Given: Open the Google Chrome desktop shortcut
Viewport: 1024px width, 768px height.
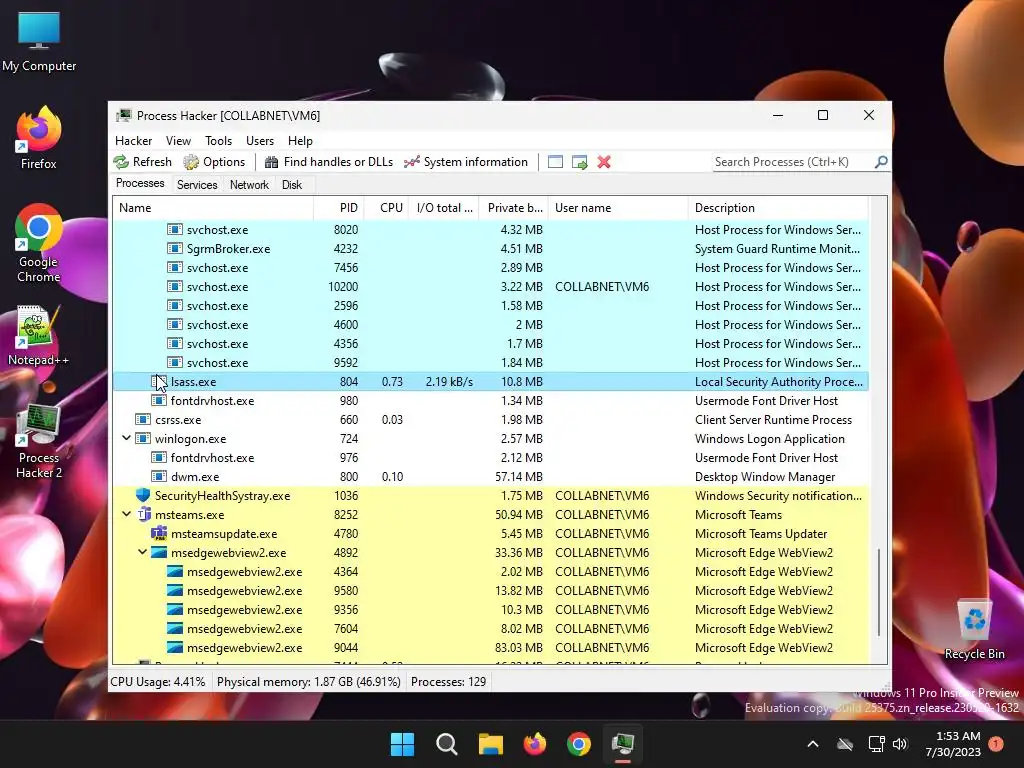Looking at the screenshot, I should point(39,244).
